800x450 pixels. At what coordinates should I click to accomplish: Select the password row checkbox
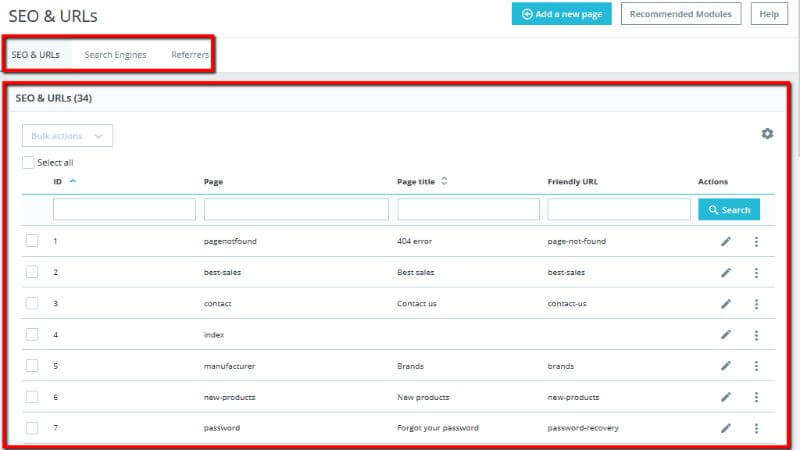[x=32, y=428]
